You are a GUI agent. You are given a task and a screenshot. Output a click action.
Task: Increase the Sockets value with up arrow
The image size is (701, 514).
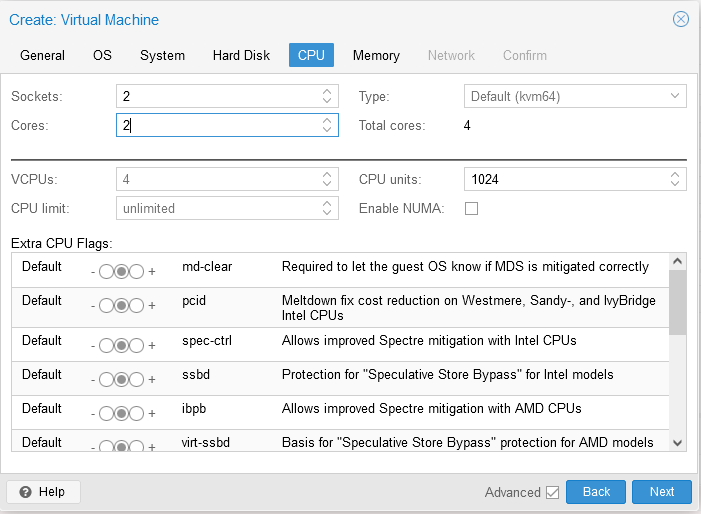327,92
